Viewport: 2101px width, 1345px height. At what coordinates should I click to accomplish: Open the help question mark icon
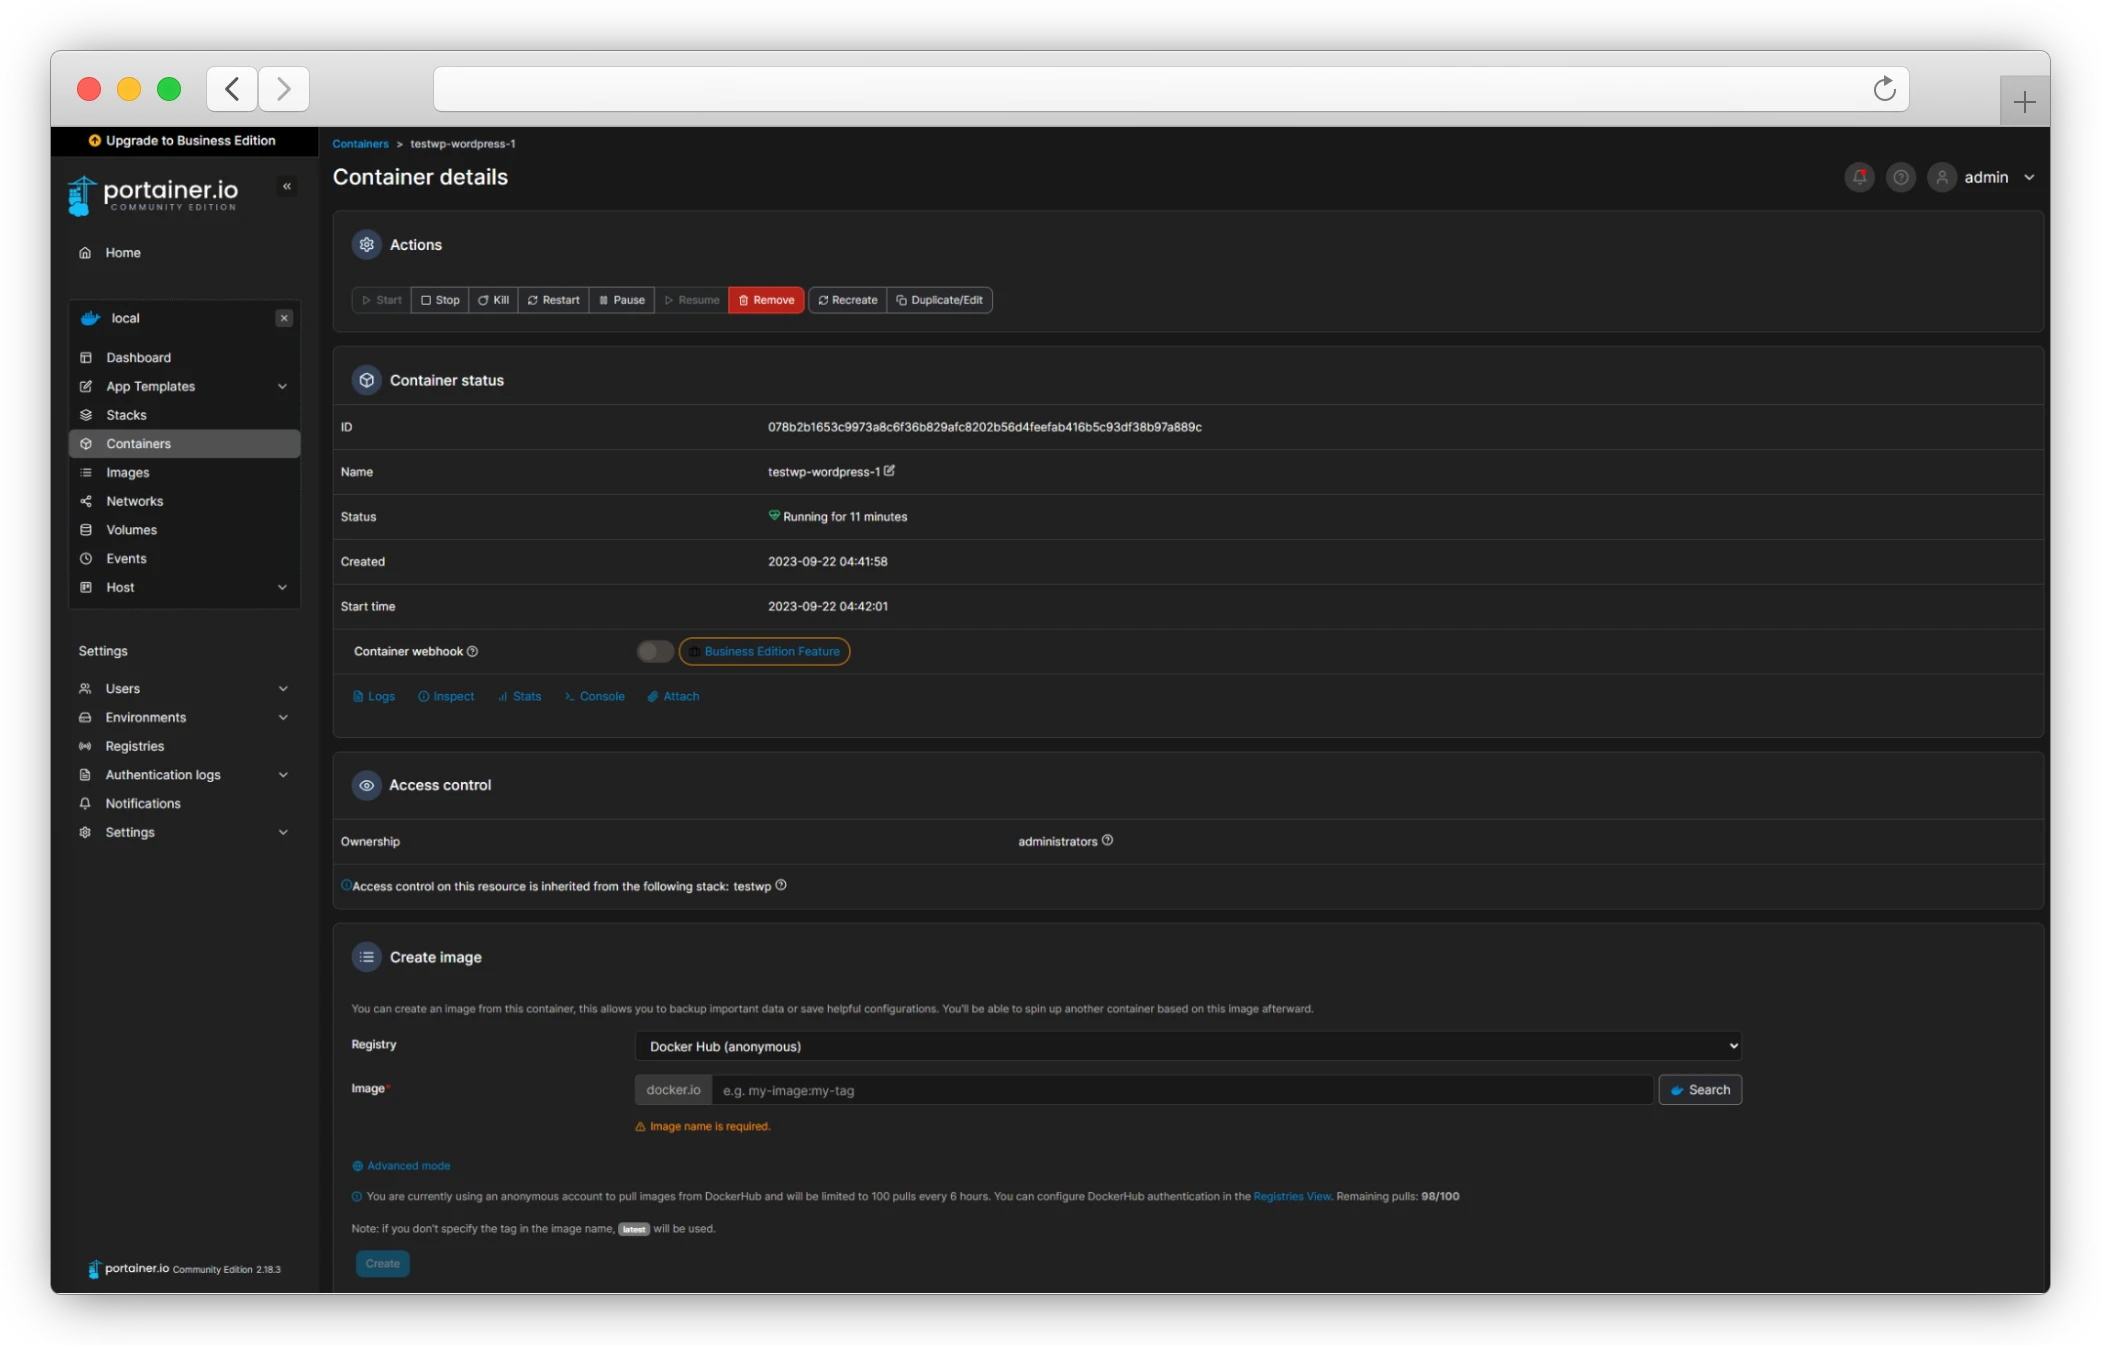point(1900,177)
